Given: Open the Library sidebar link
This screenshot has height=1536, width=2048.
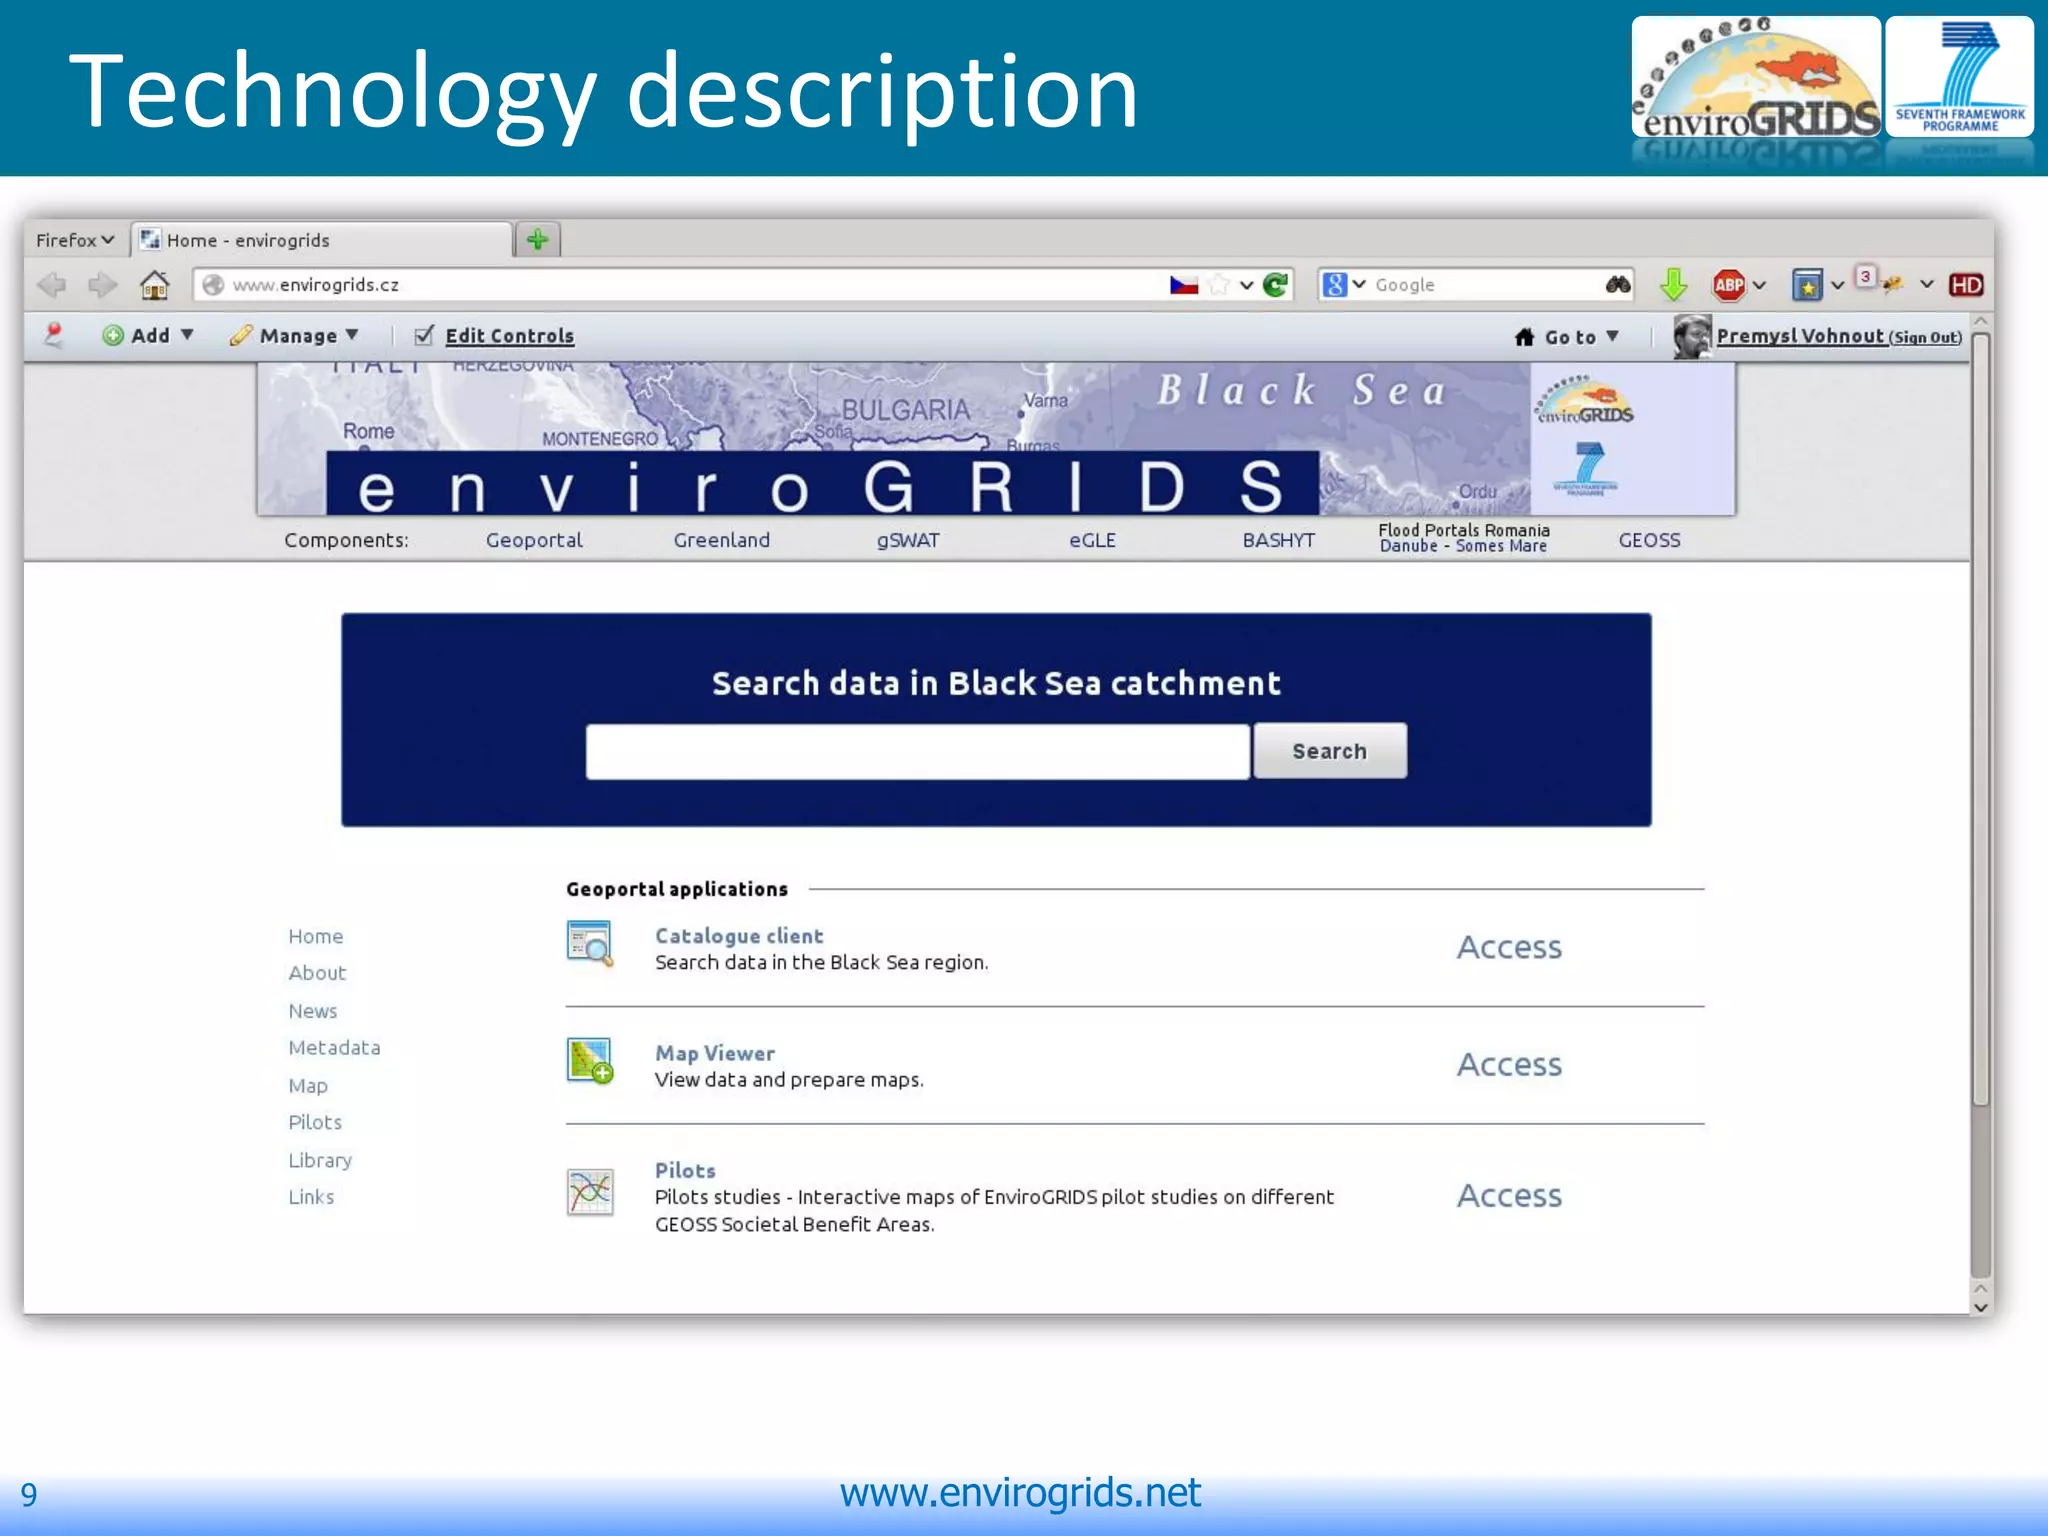Looking at the screenshot, I should (320, 1160).
